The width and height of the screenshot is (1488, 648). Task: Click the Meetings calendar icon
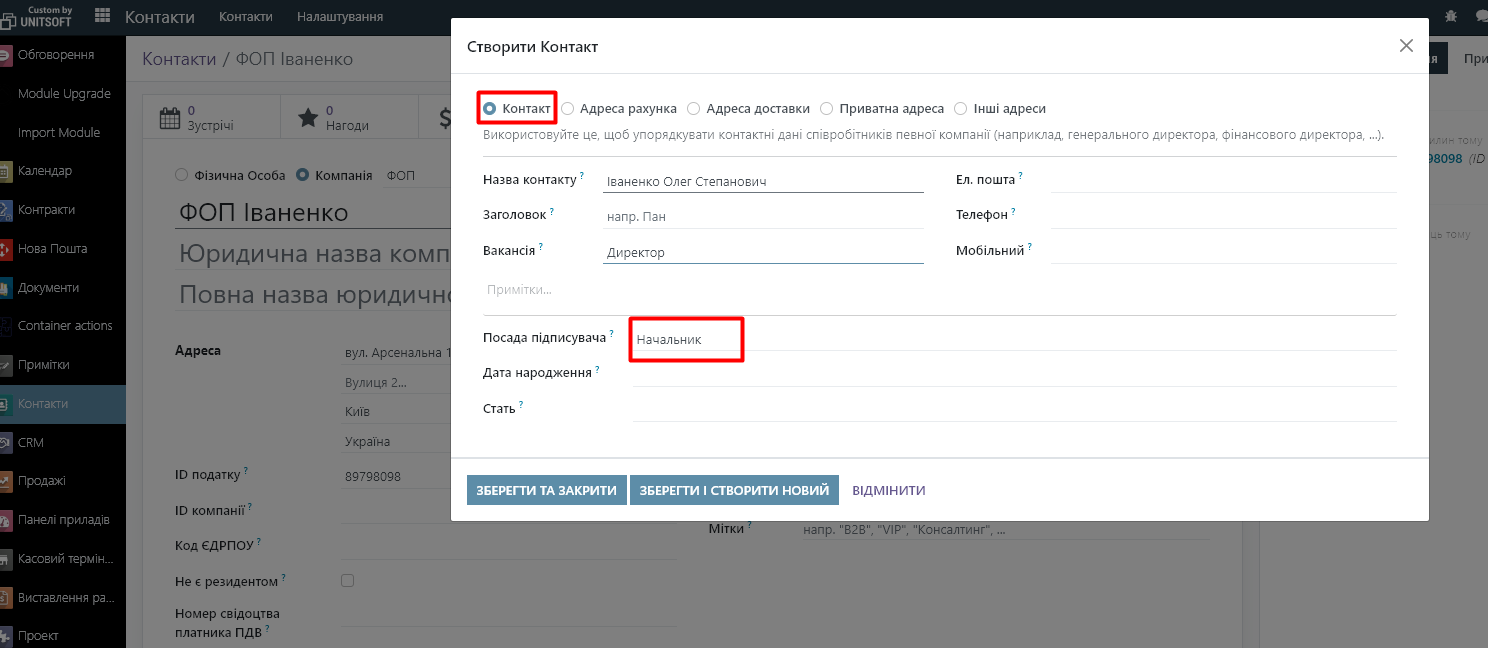tap(170, 119)
